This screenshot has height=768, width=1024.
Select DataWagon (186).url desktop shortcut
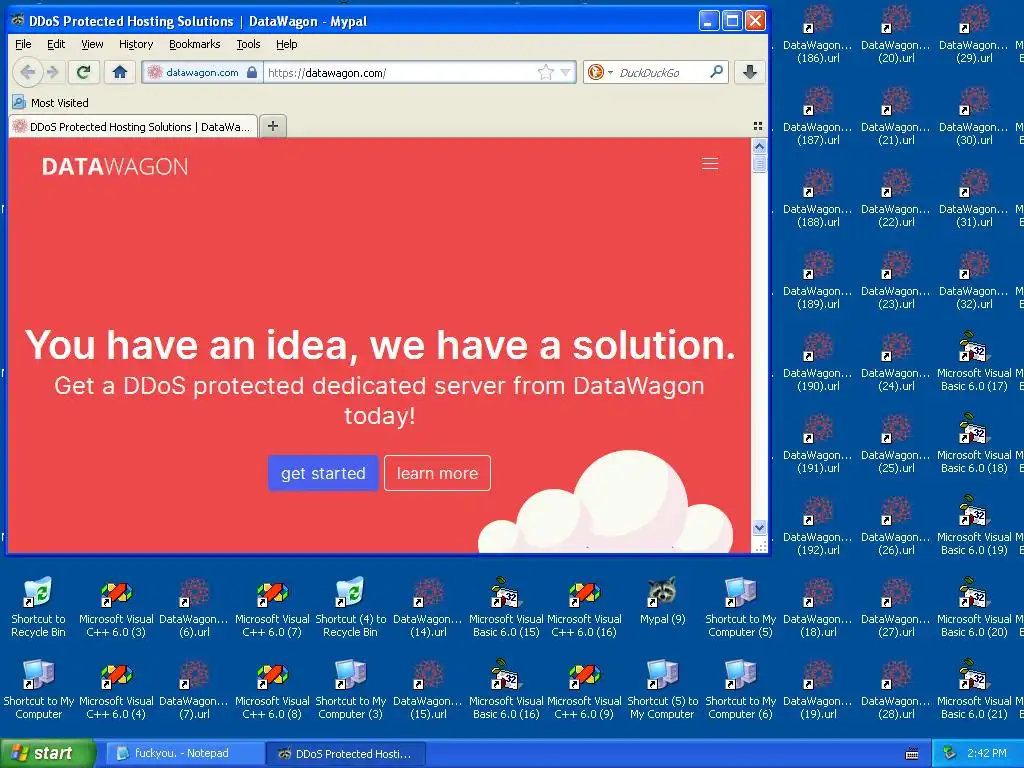pos(818,34)
